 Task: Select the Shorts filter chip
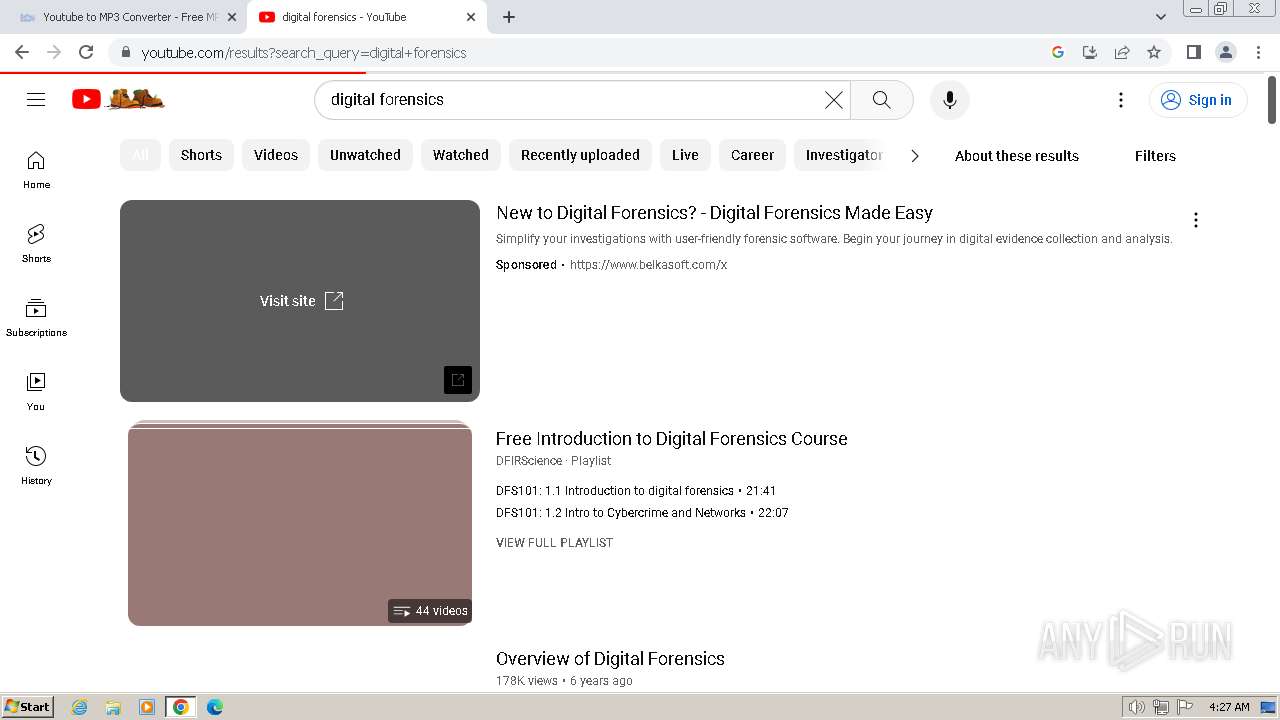pyautogui.click(x=201, y=155)
